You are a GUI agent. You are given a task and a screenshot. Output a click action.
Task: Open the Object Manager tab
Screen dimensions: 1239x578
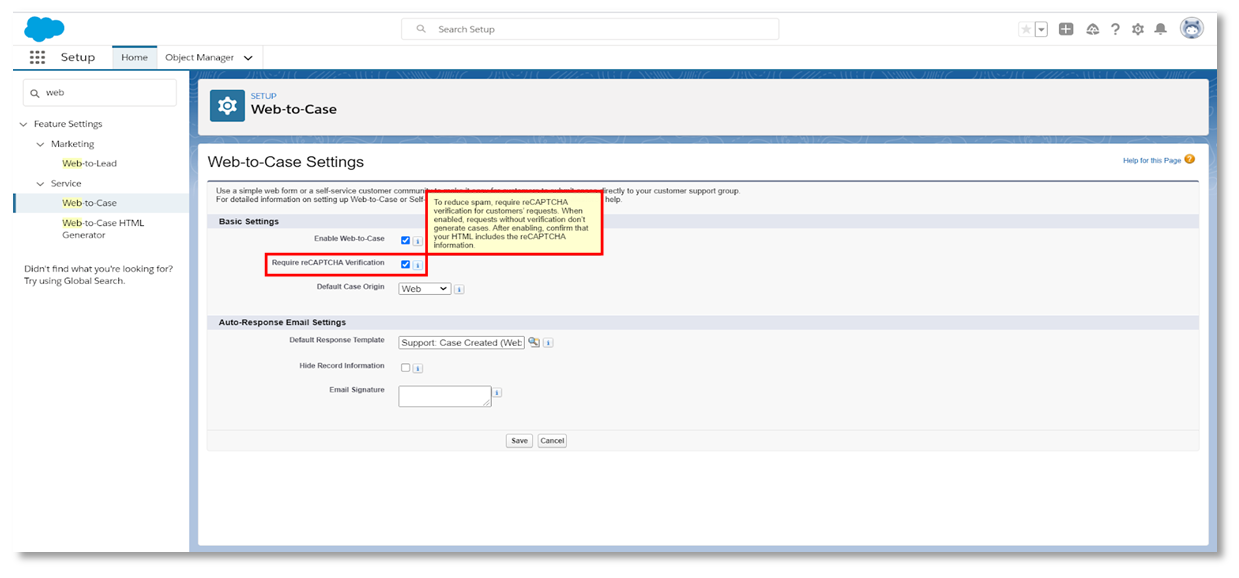click(x=199, y=58)
